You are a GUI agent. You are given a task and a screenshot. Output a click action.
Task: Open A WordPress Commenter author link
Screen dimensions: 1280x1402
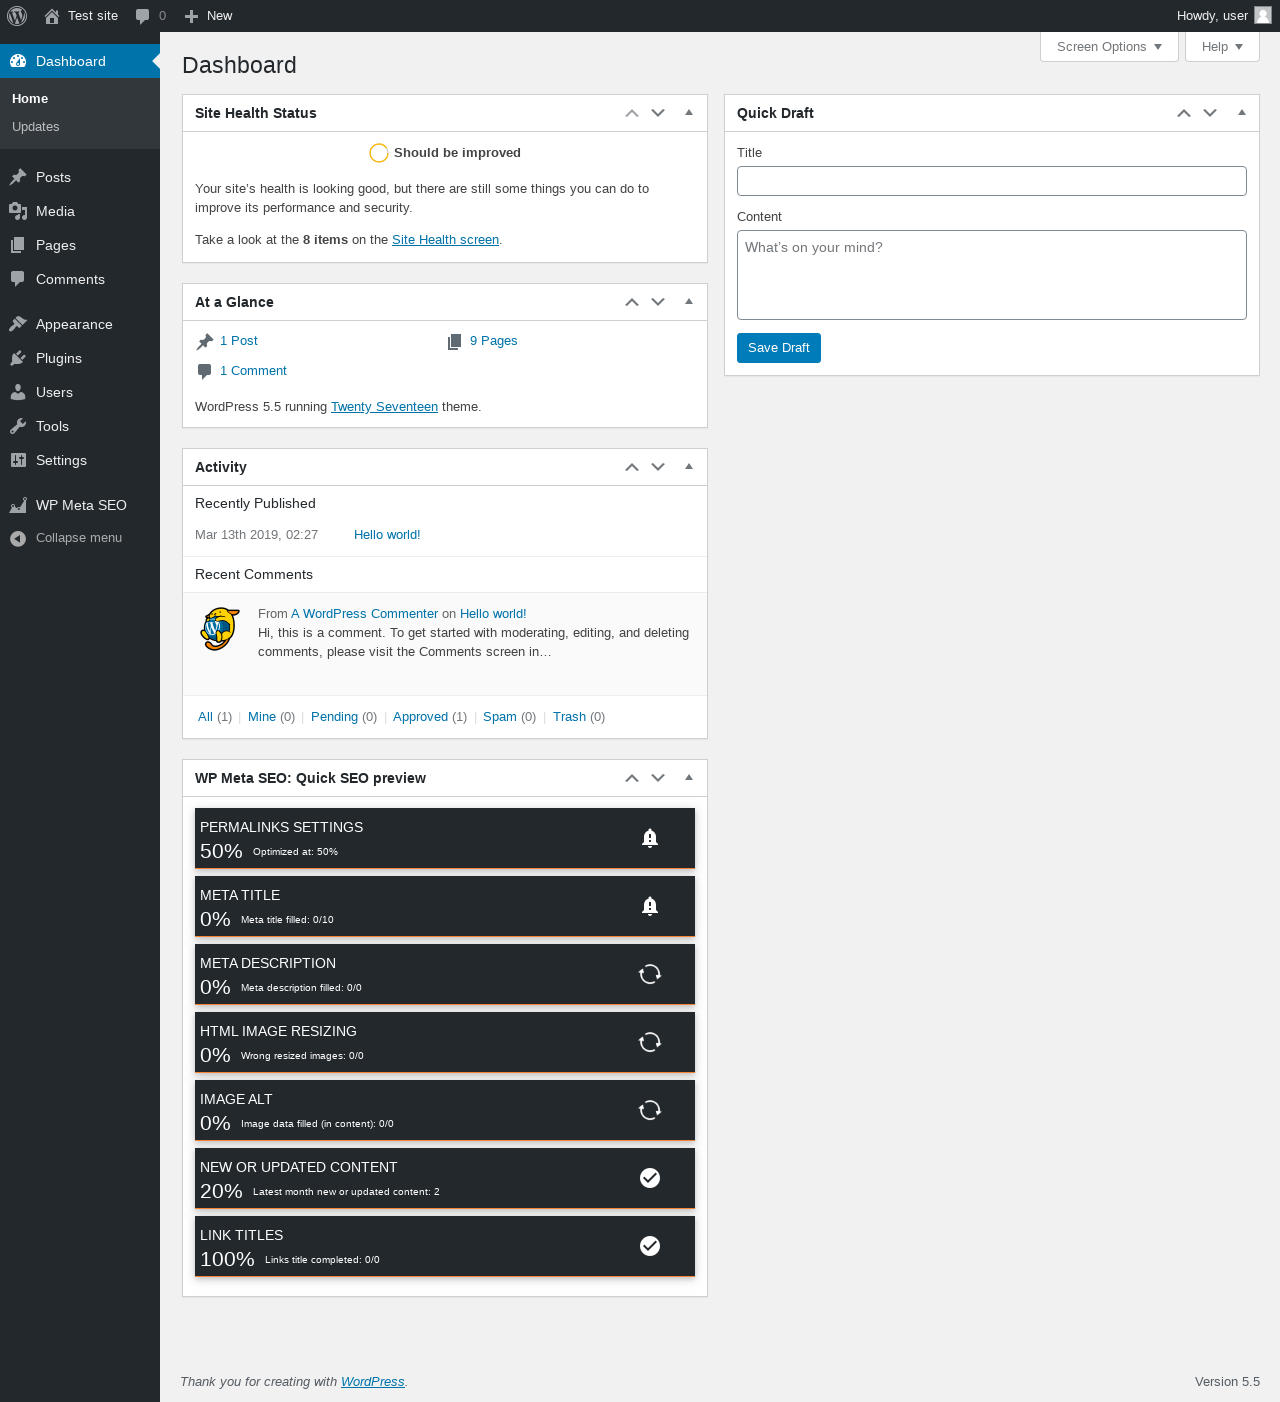click(x=364, y=614)
